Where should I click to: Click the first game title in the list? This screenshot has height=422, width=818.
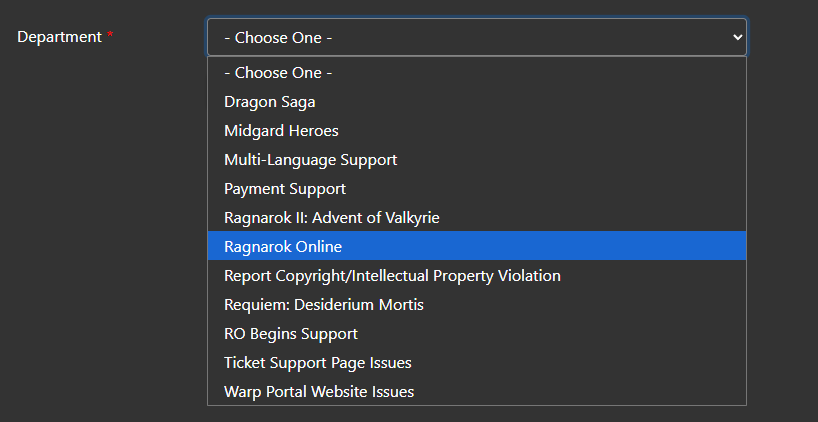tap(270, 102)
